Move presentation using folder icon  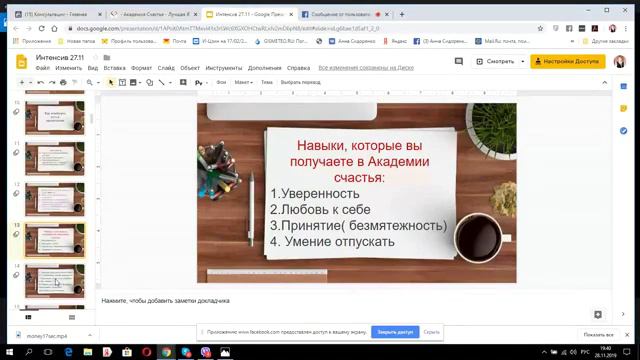tap(107, 58)
